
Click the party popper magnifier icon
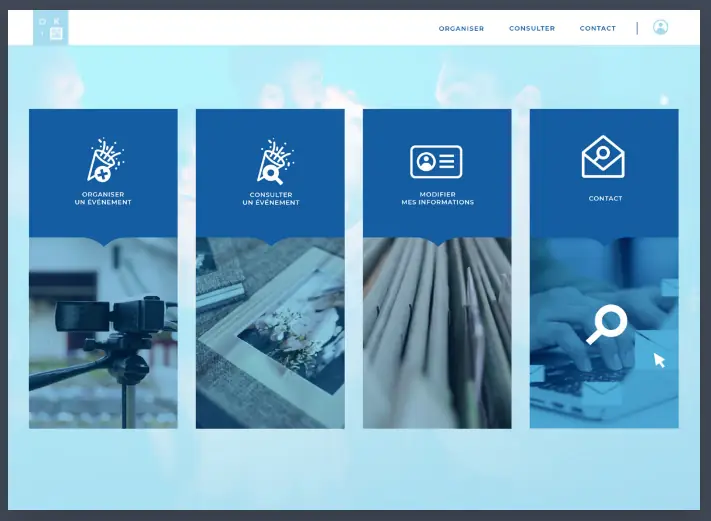coord(270,160)
